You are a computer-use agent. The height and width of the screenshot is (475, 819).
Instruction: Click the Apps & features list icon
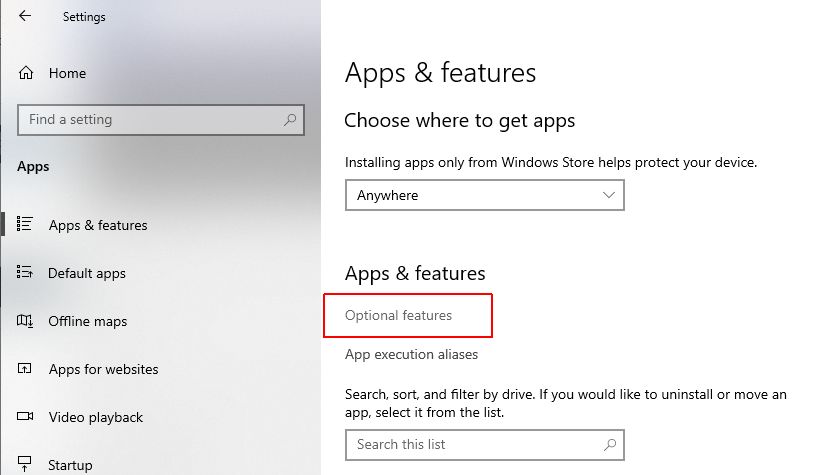tap(25, 224)
